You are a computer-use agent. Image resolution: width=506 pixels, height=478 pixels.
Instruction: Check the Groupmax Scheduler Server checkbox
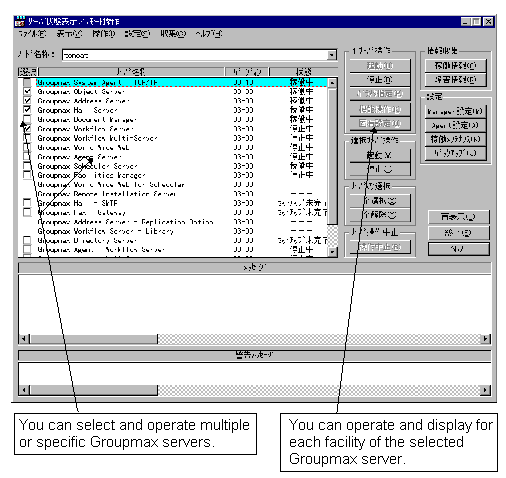click(x=27, y=166)
